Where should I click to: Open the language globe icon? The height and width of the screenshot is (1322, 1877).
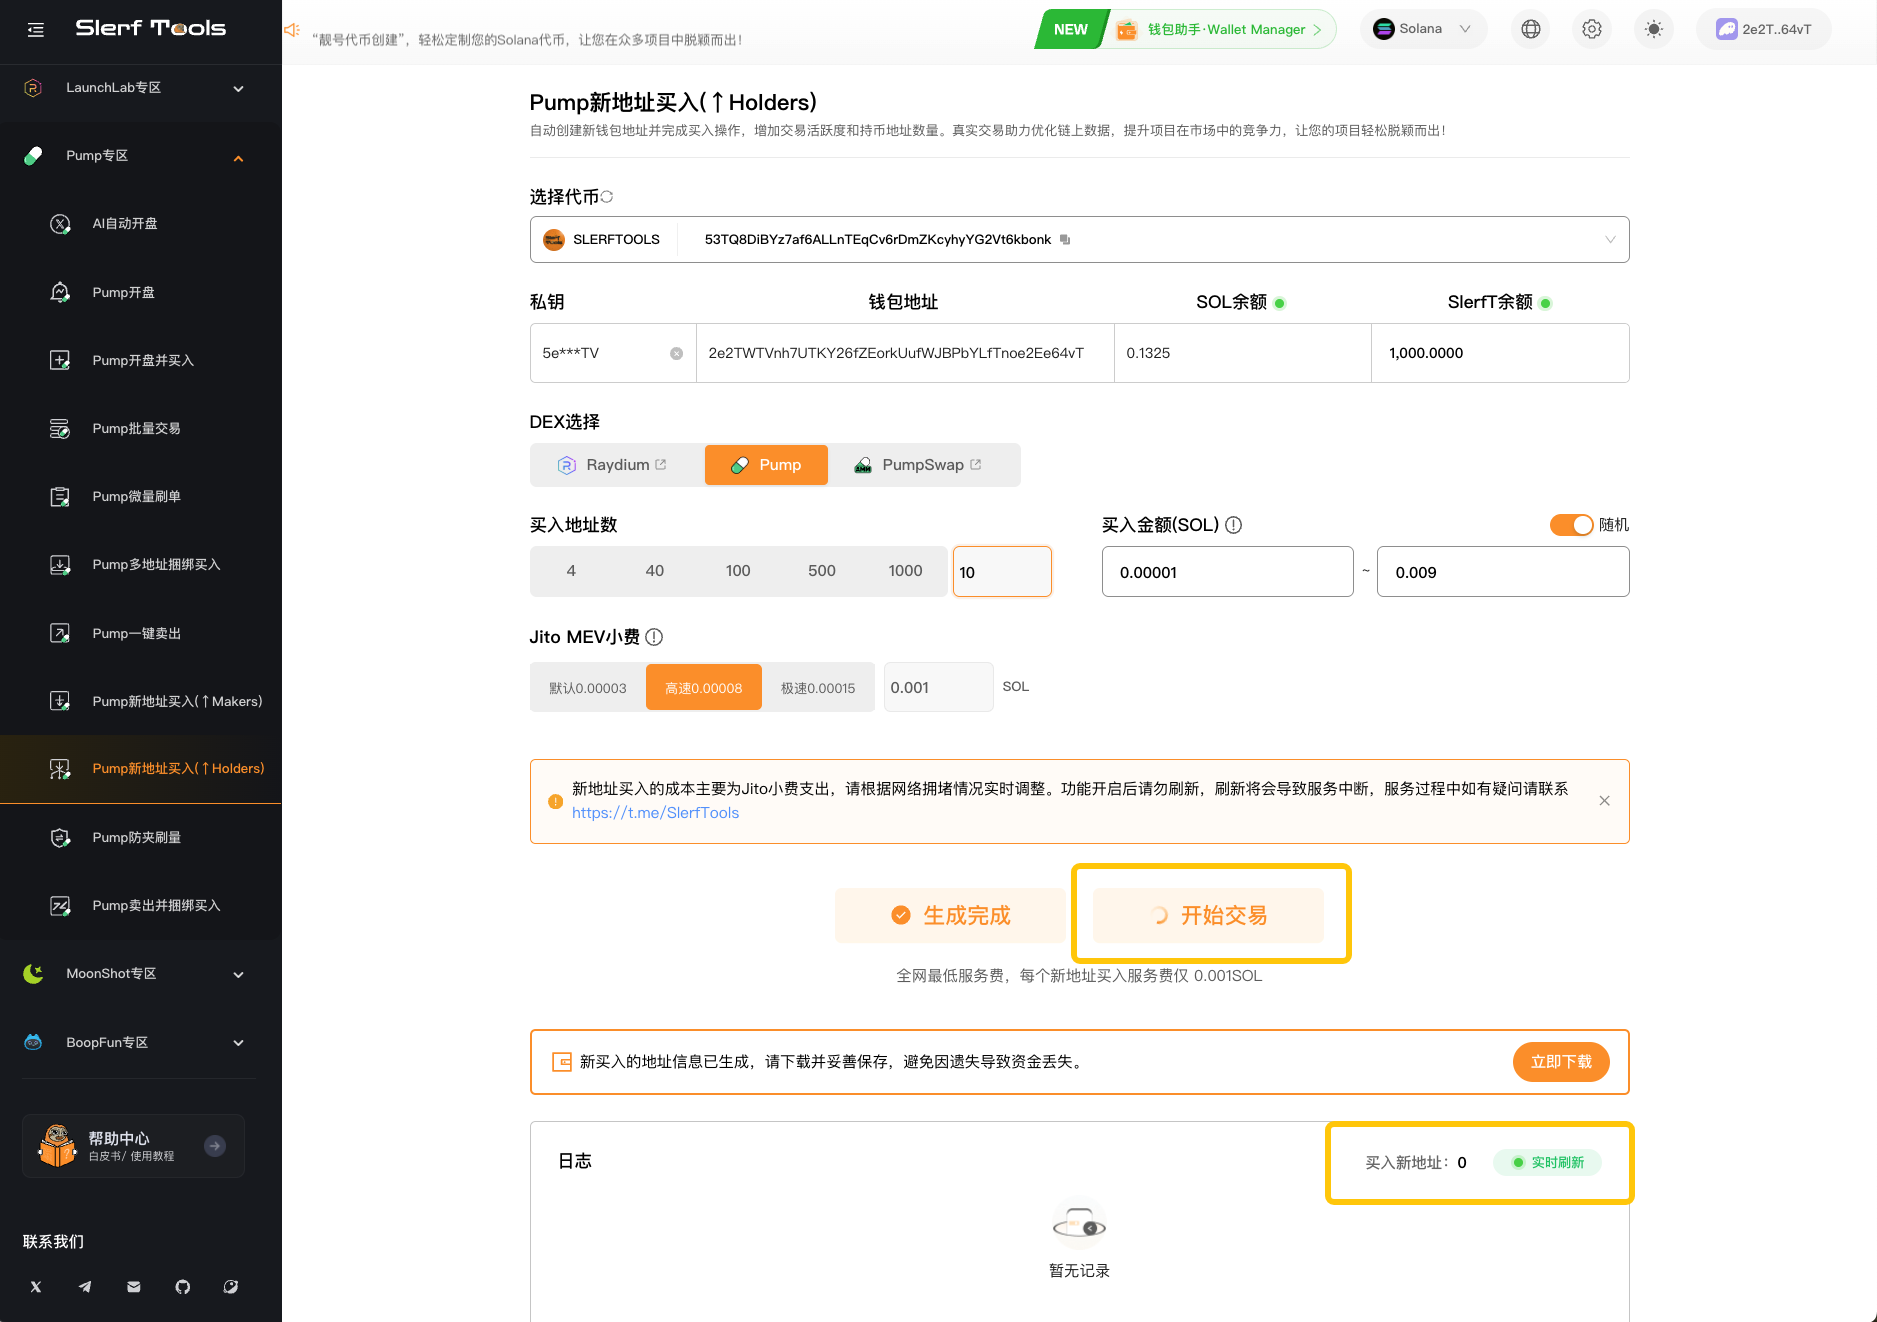[x=1530, y=29]
